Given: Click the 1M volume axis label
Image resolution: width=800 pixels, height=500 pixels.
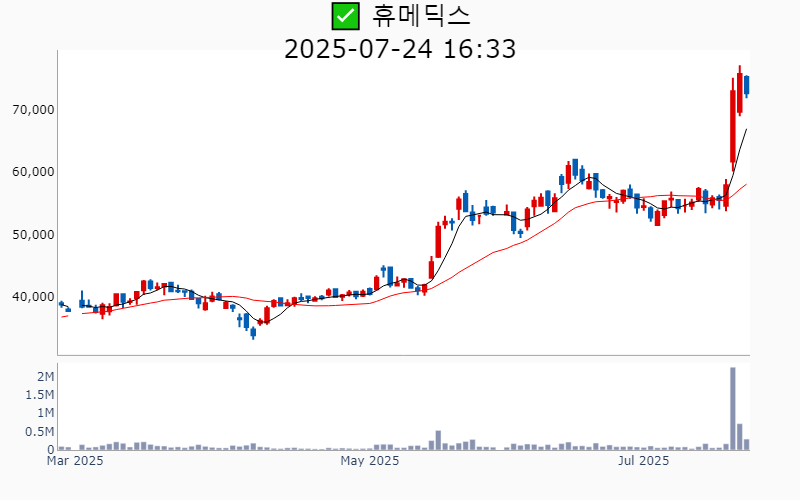Looking at the screenshot, I should 45,413.
